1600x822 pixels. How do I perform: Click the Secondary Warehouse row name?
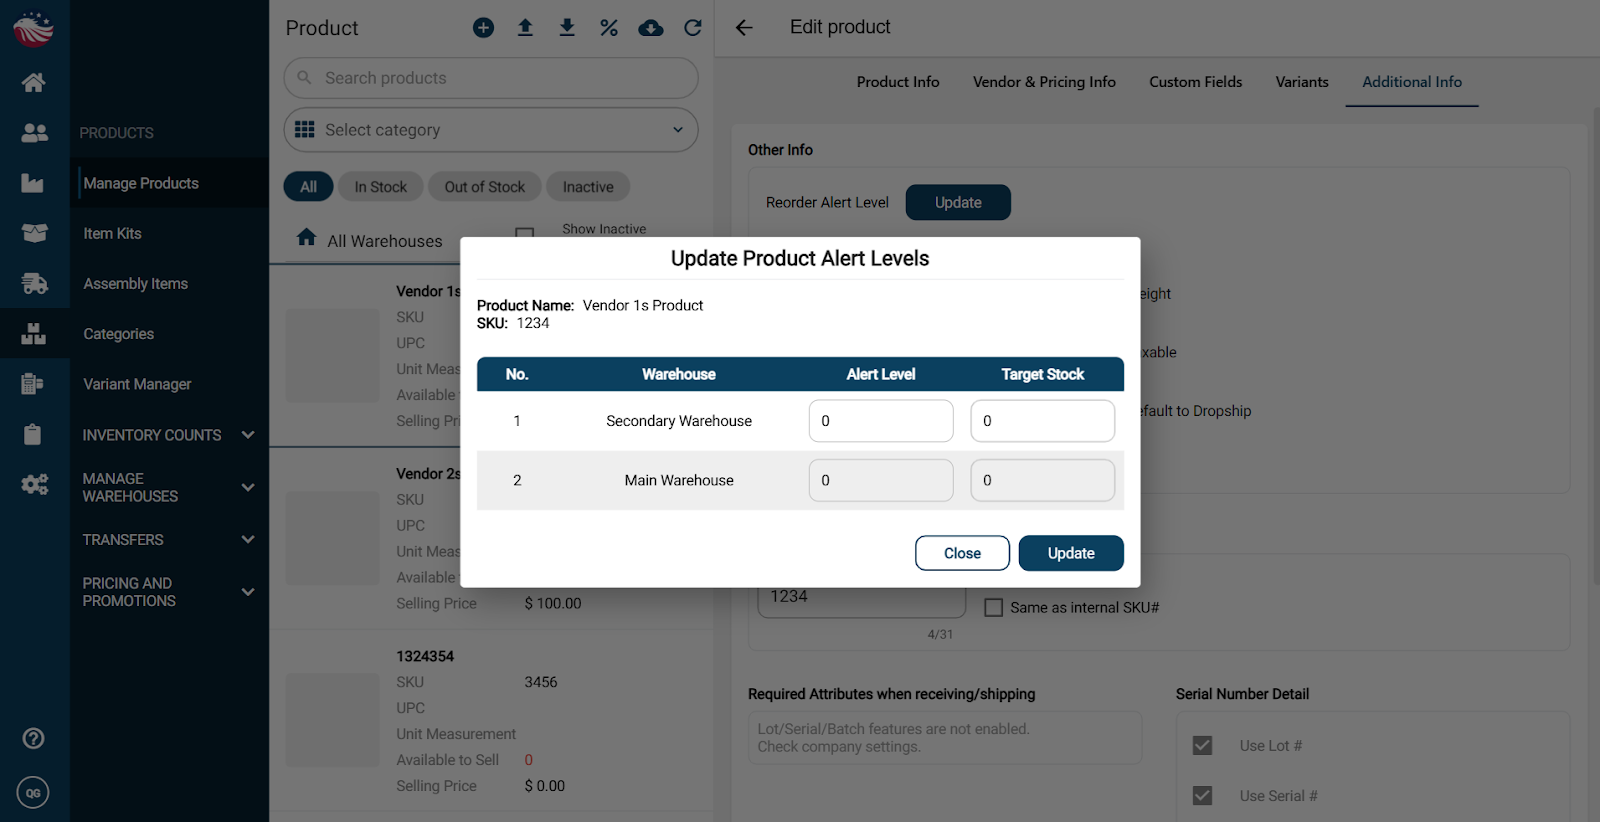point(679,421)
